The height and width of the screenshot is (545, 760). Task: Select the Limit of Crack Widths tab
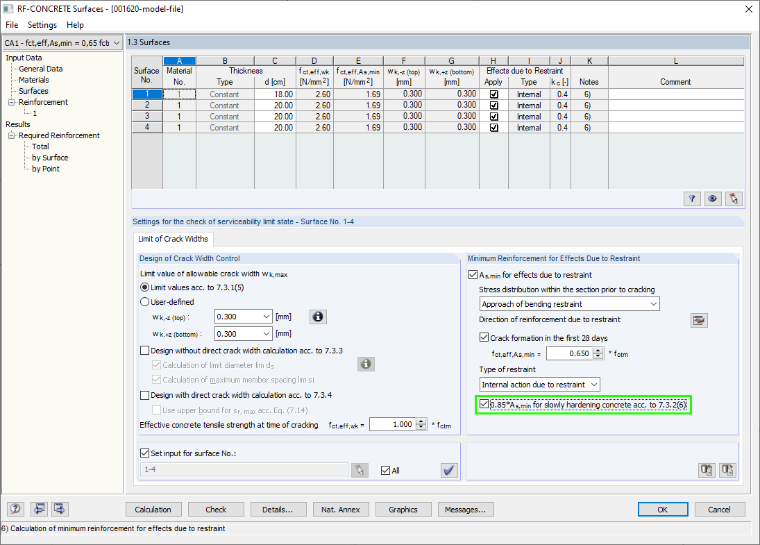tap(173, 239)
